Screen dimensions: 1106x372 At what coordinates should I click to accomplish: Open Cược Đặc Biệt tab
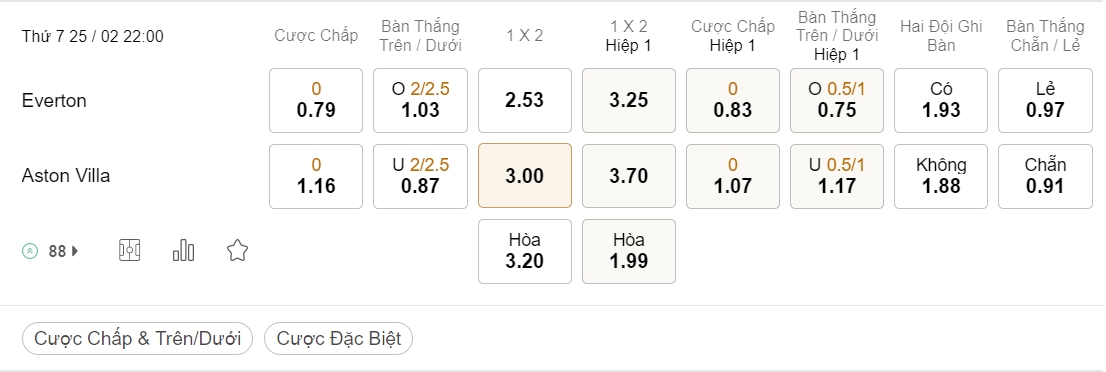tap(339, 338)
